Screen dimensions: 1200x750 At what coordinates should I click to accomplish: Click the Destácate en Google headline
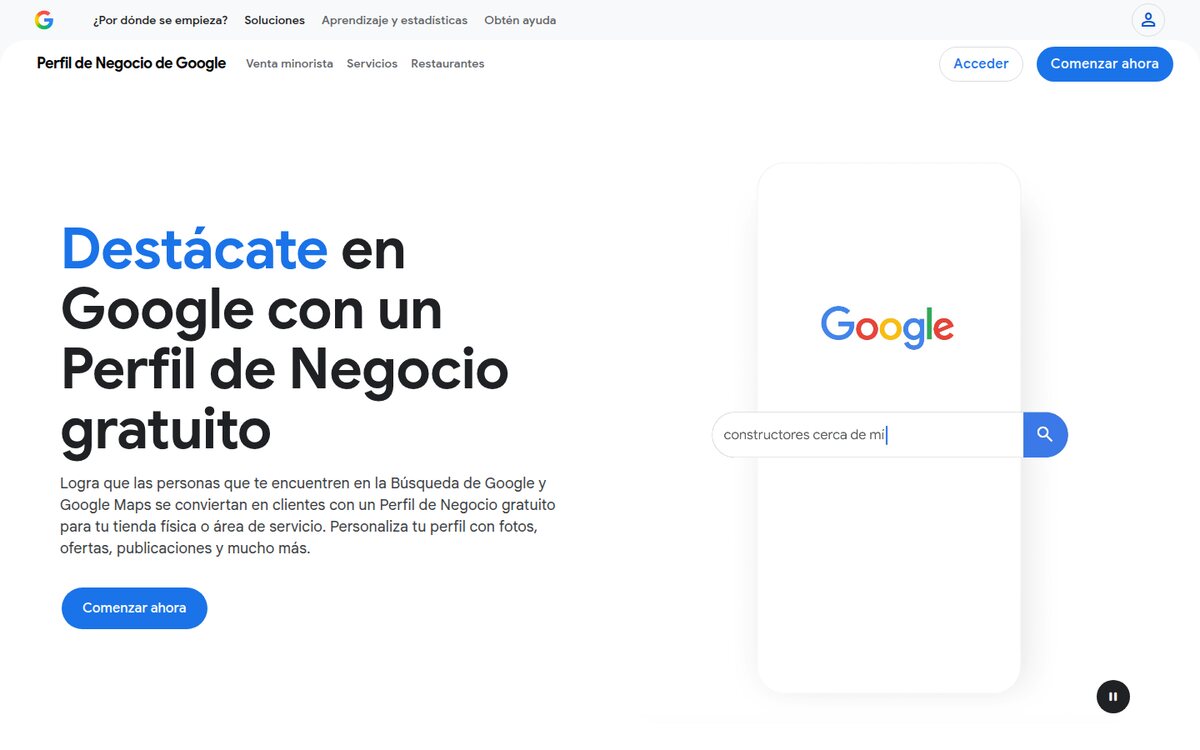[285, 340]
